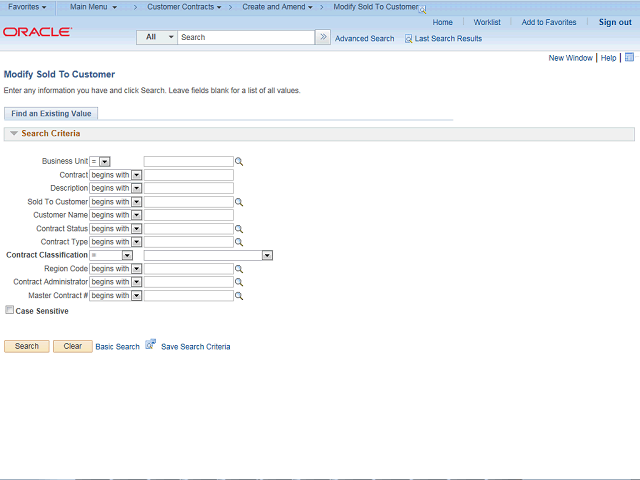The image size is (640, 480).
Task: Open the New Window link
Action: tap(570, 58)
